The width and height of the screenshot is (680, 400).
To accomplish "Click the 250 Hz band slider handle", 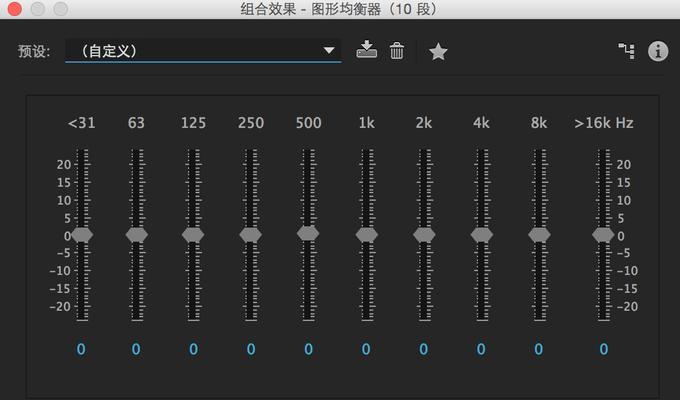I will tap(251, 235).
